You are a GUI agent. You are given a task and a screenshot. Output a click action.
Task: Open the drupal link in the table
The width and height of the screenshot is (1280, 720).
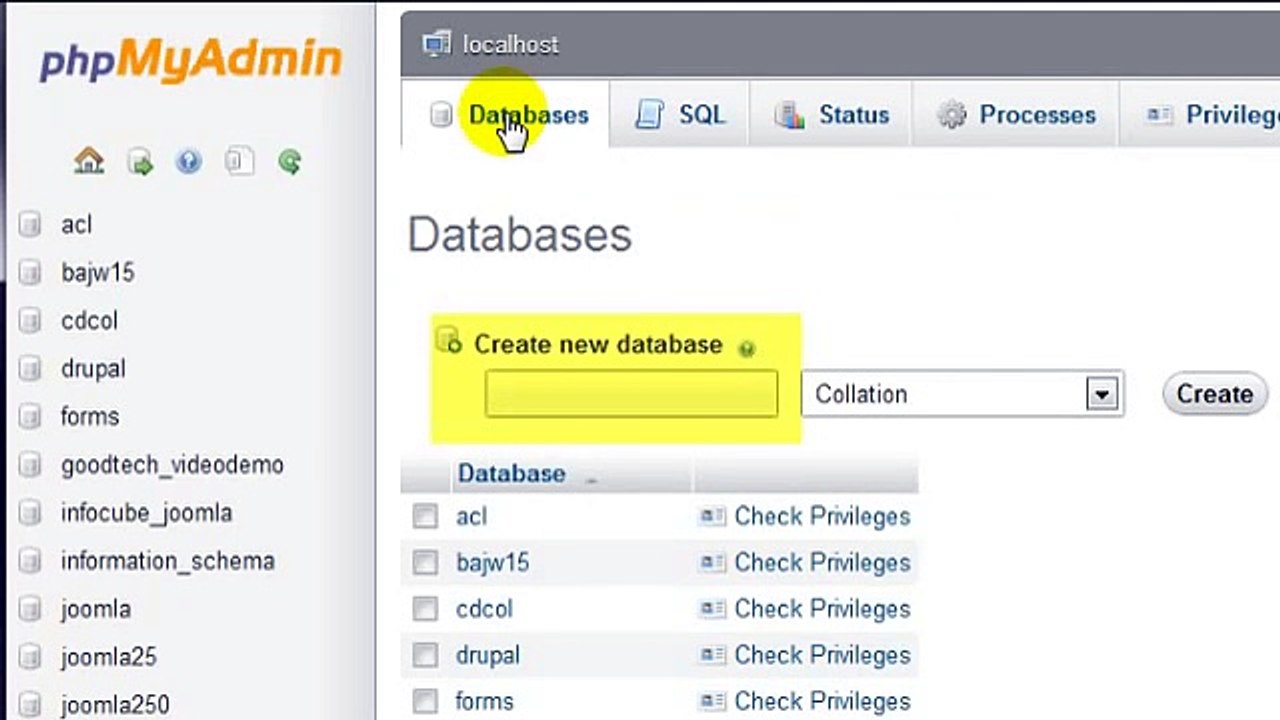pyautogui.click(x=488, y=655)
